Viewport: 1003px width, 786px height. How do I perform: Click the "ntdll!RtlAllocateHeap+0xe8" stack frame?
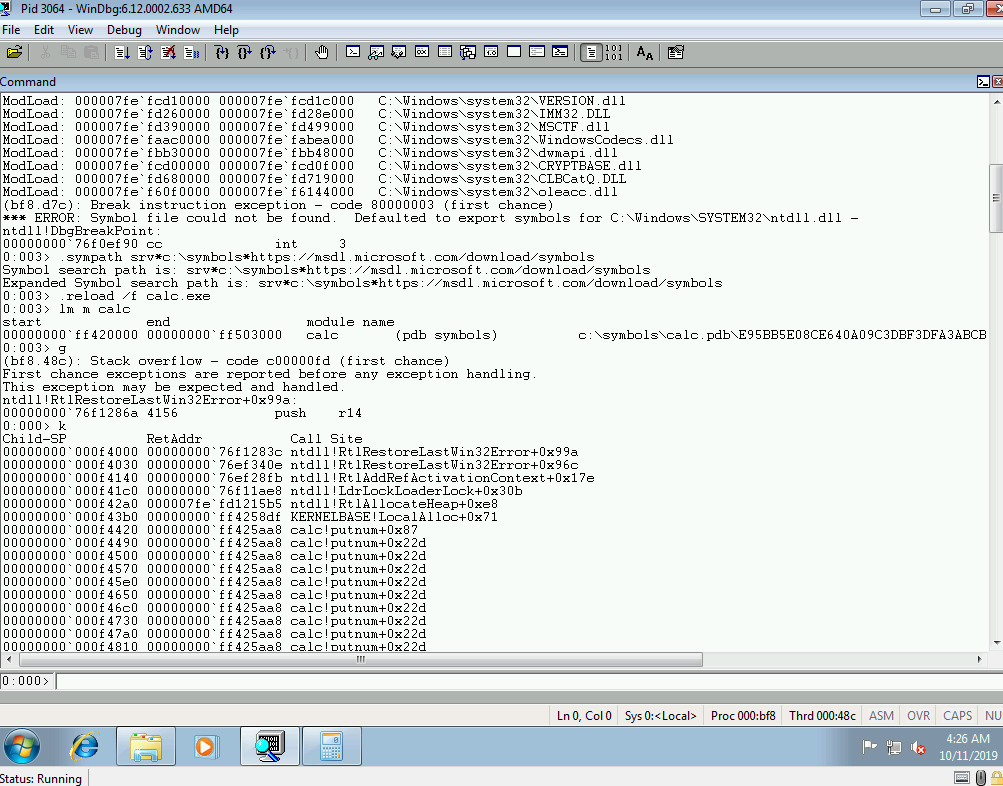coord(393,504)
